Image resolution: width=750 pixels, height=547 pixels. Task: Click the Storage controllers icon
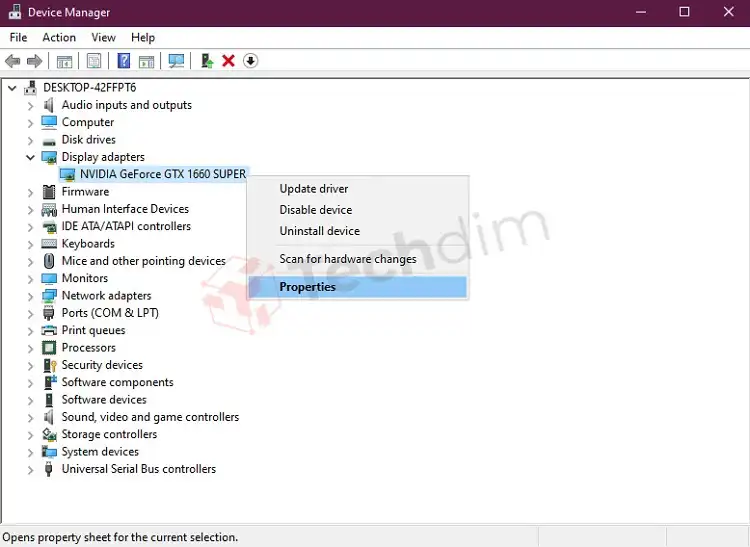point(49,434)
